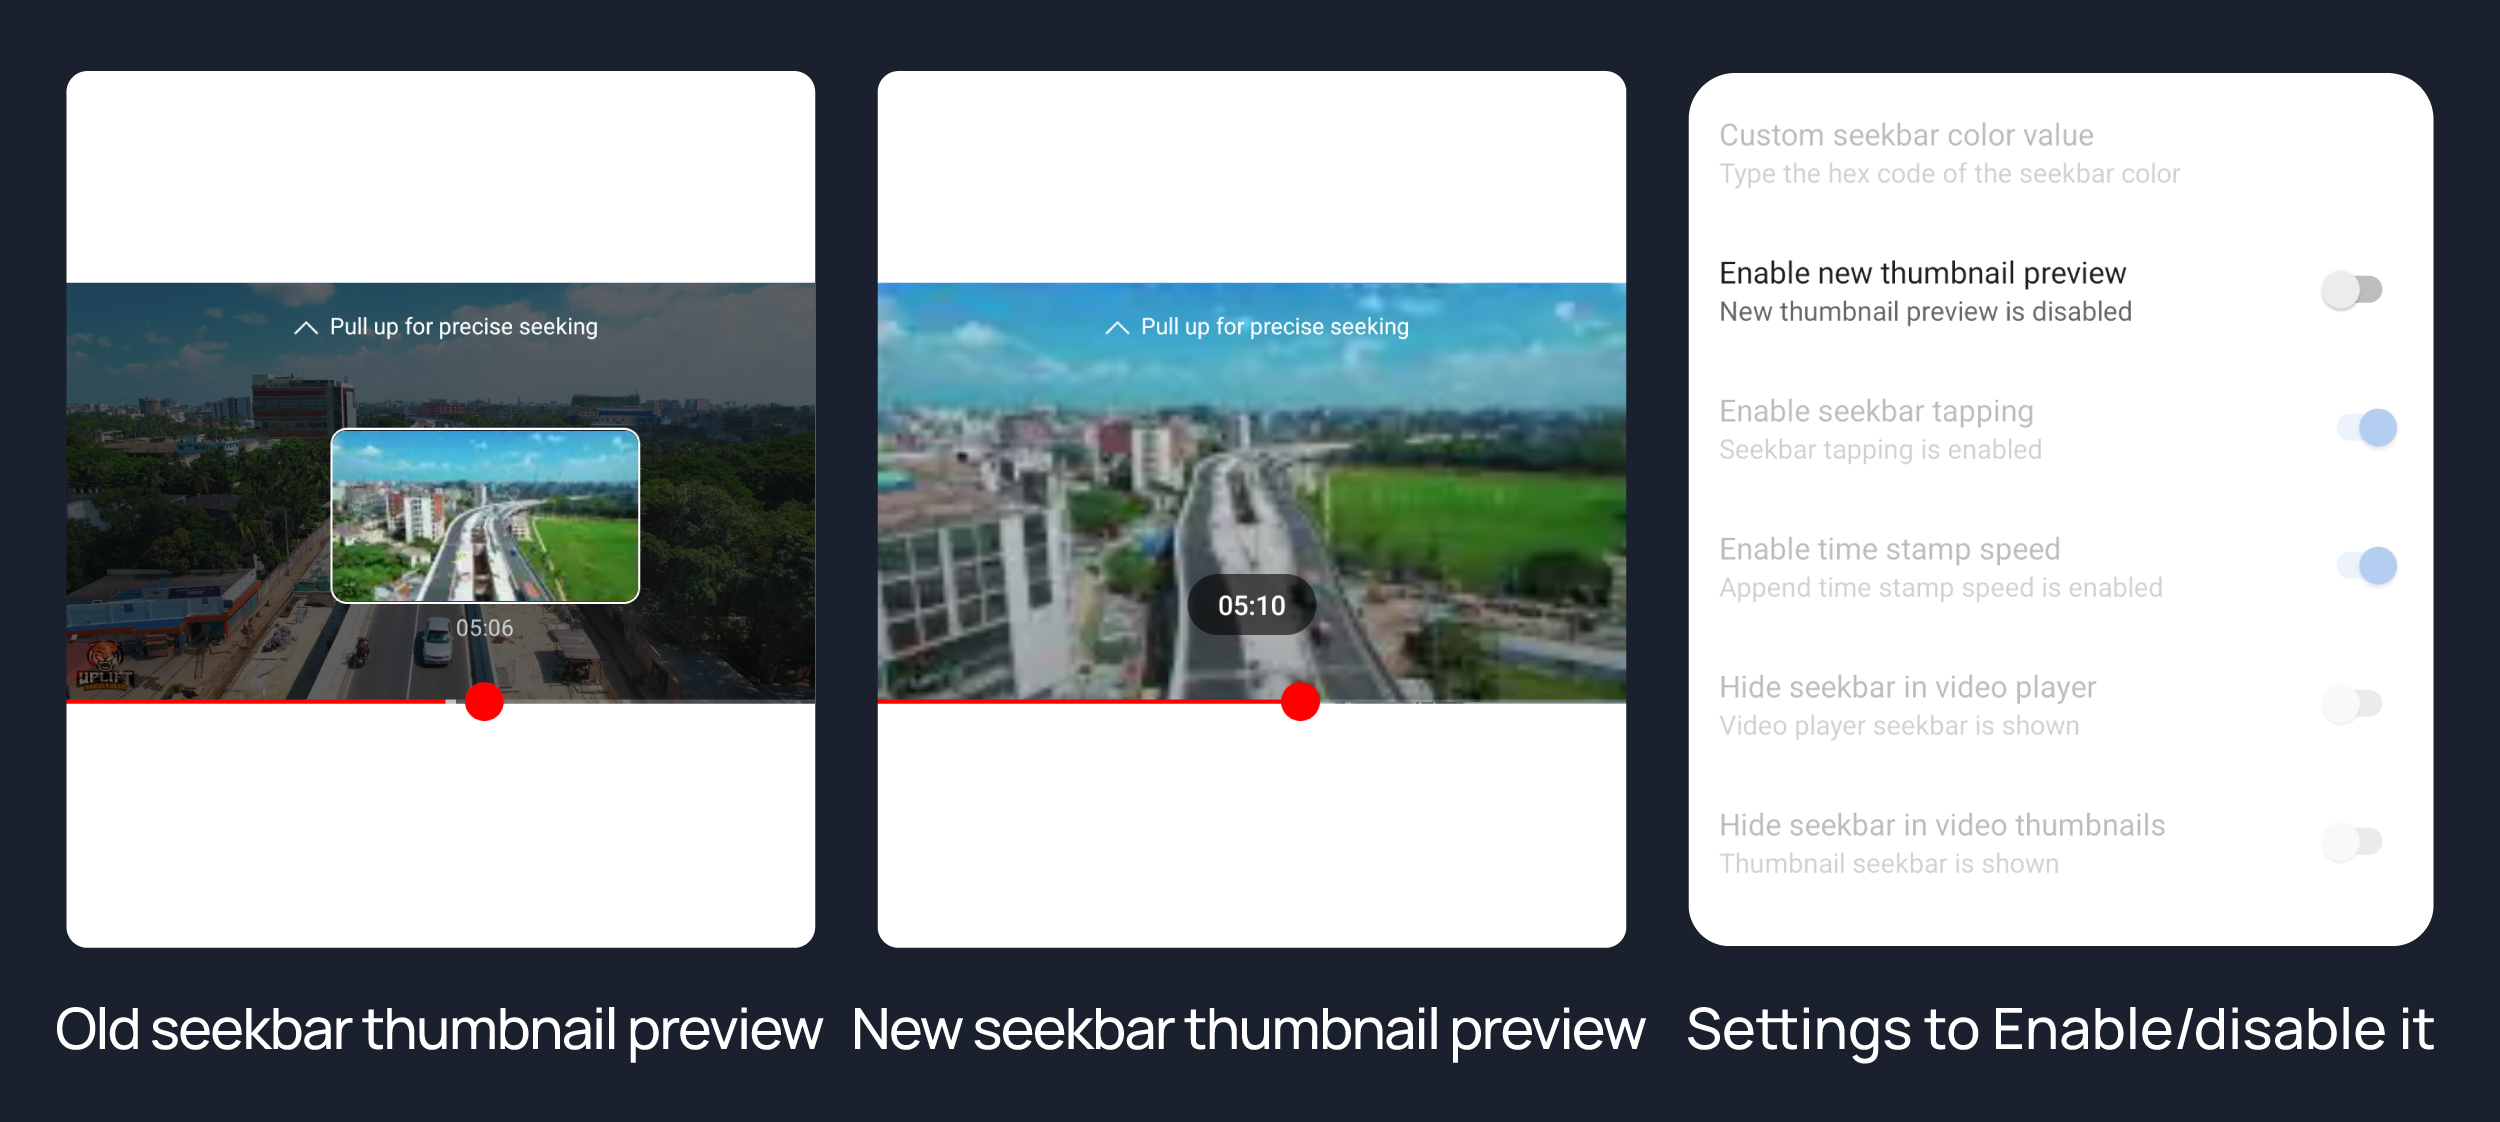The image size is (2500, 1122).
Task: Click the chevron-up icon in new preview
Action: 1117,328
